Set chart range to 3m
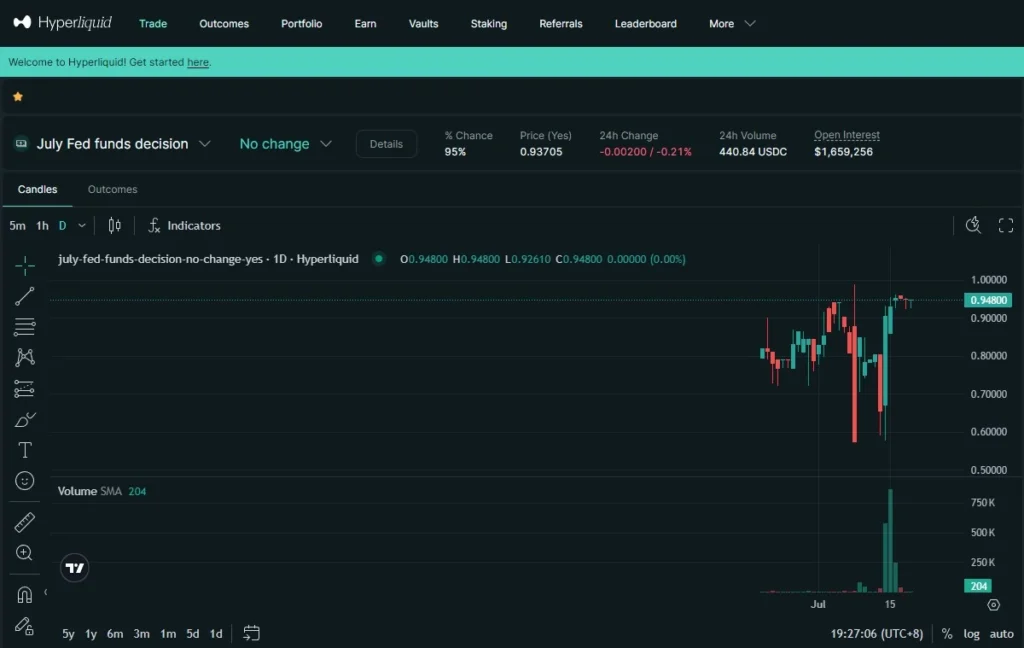Screen dimensions: 1024x648 pos(141,634)
